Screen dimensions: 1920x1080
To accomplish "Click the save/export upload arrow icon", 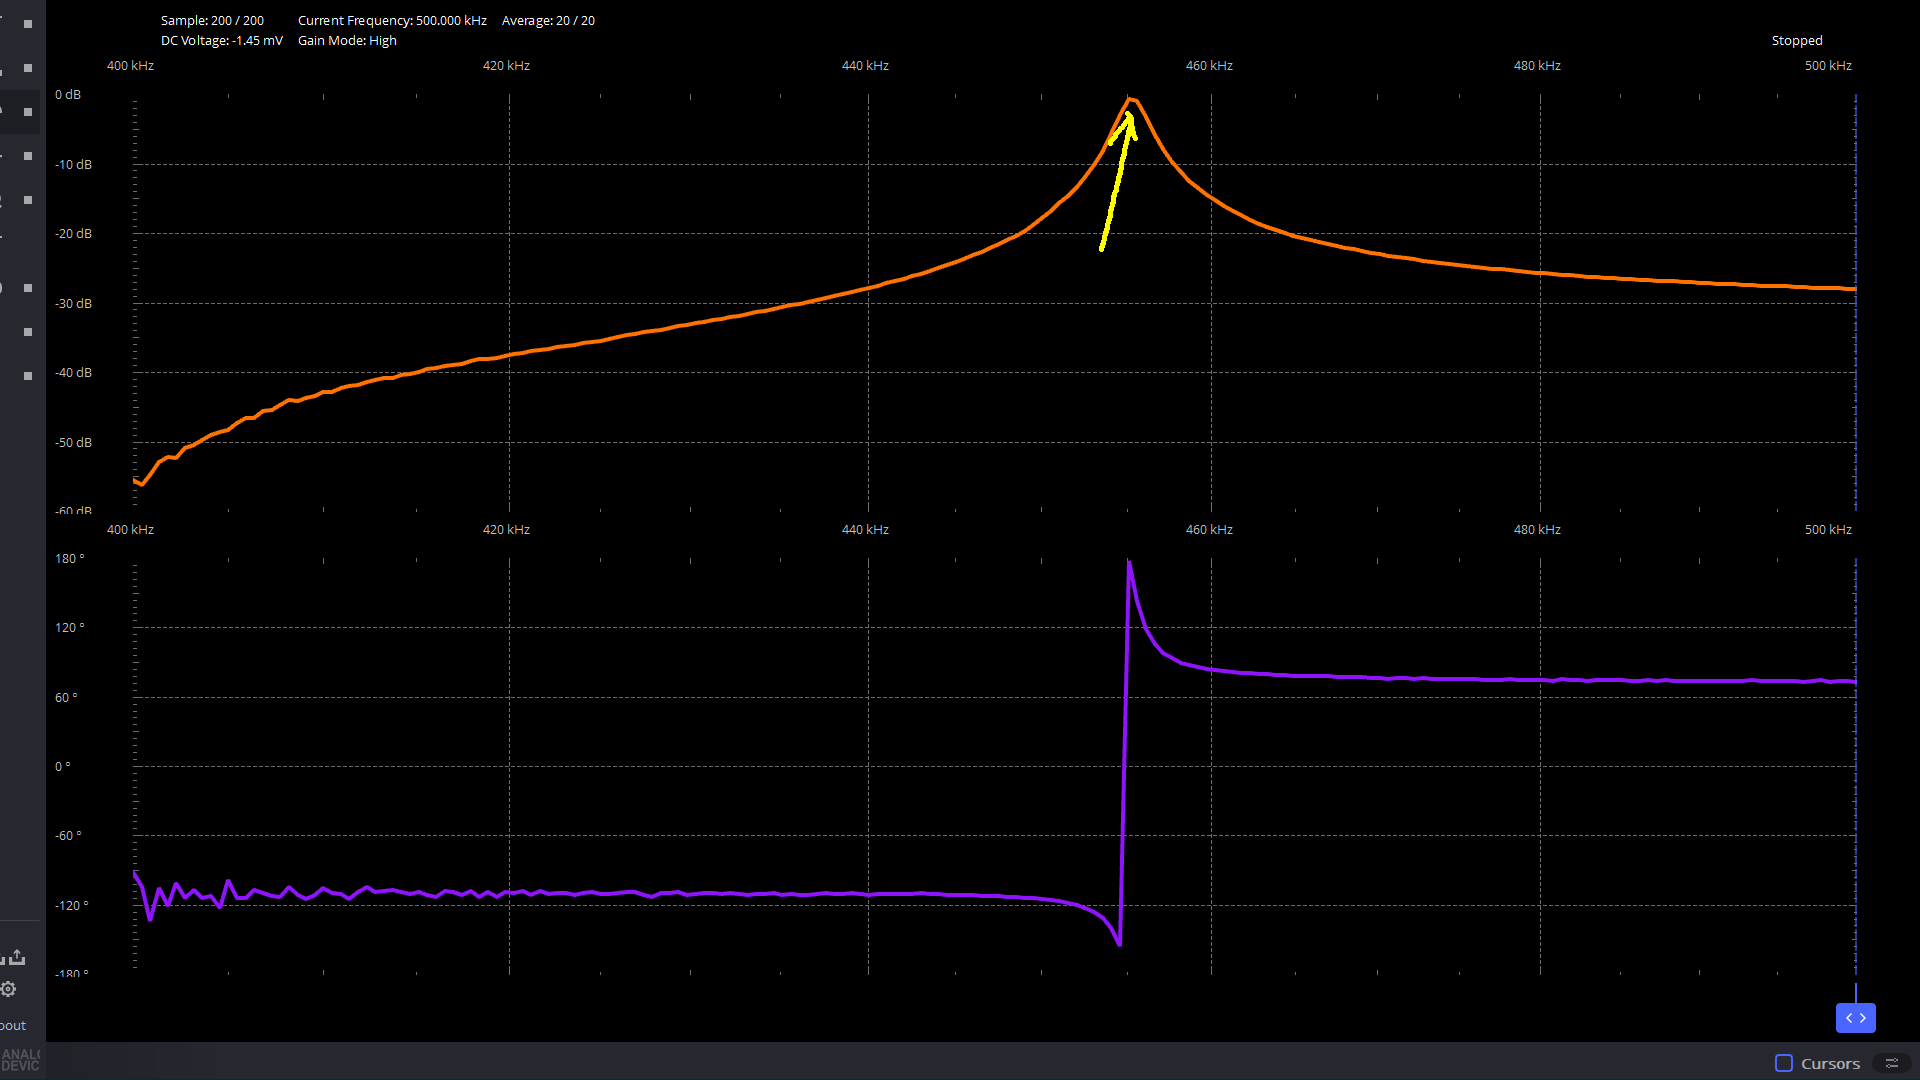I will (17, 957).
